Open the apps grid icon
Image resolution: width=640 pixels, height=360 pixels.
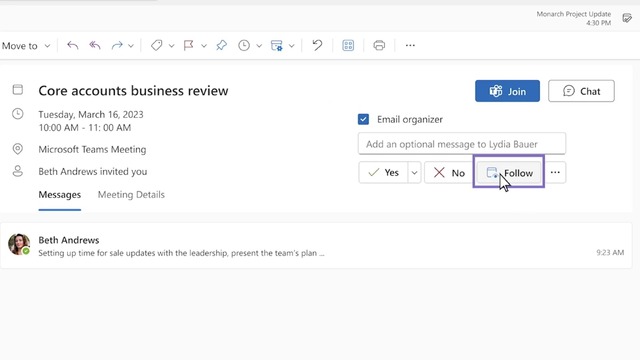[x=348, y=45]
